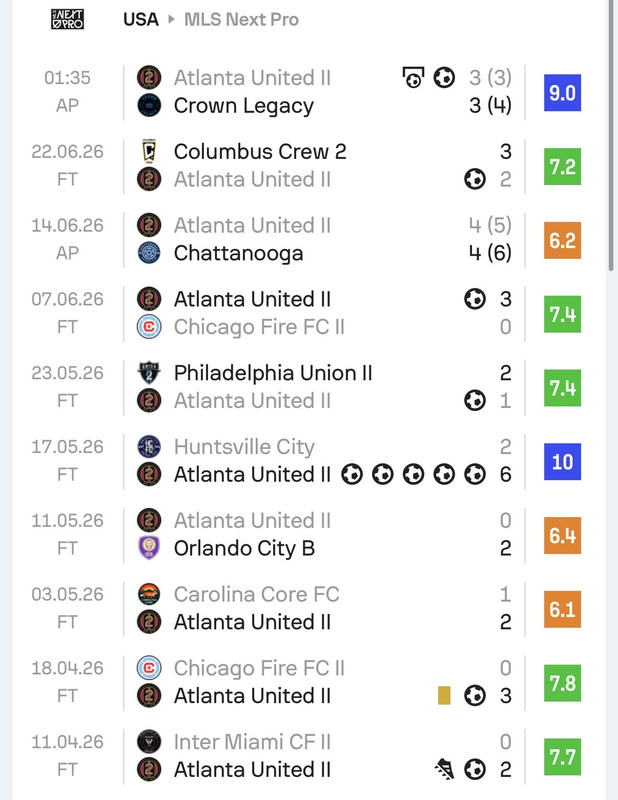Click the Huntsville City team crest
The width and height of the screenshot is (618, 800).
[149, 446]
